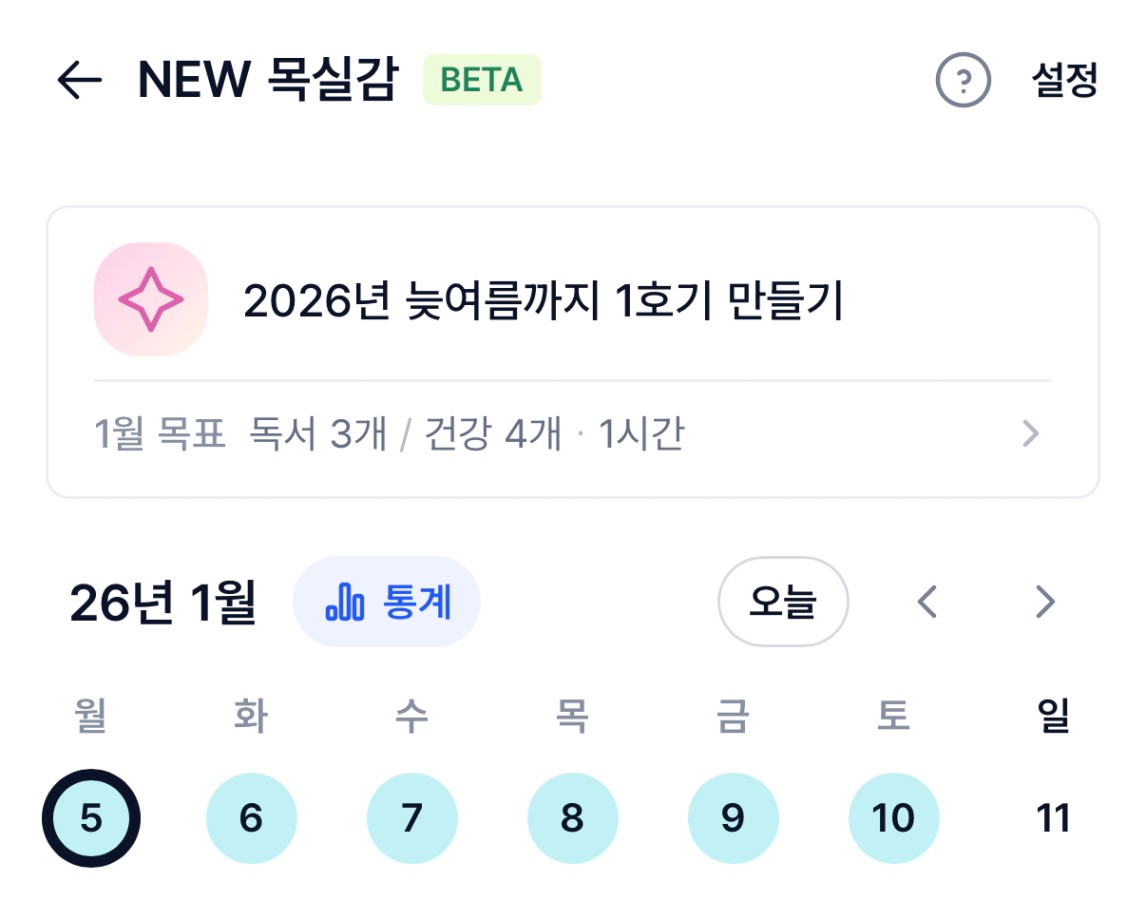Pick Sunday the 11th
1146x920 pixels.
[1054, 818]
